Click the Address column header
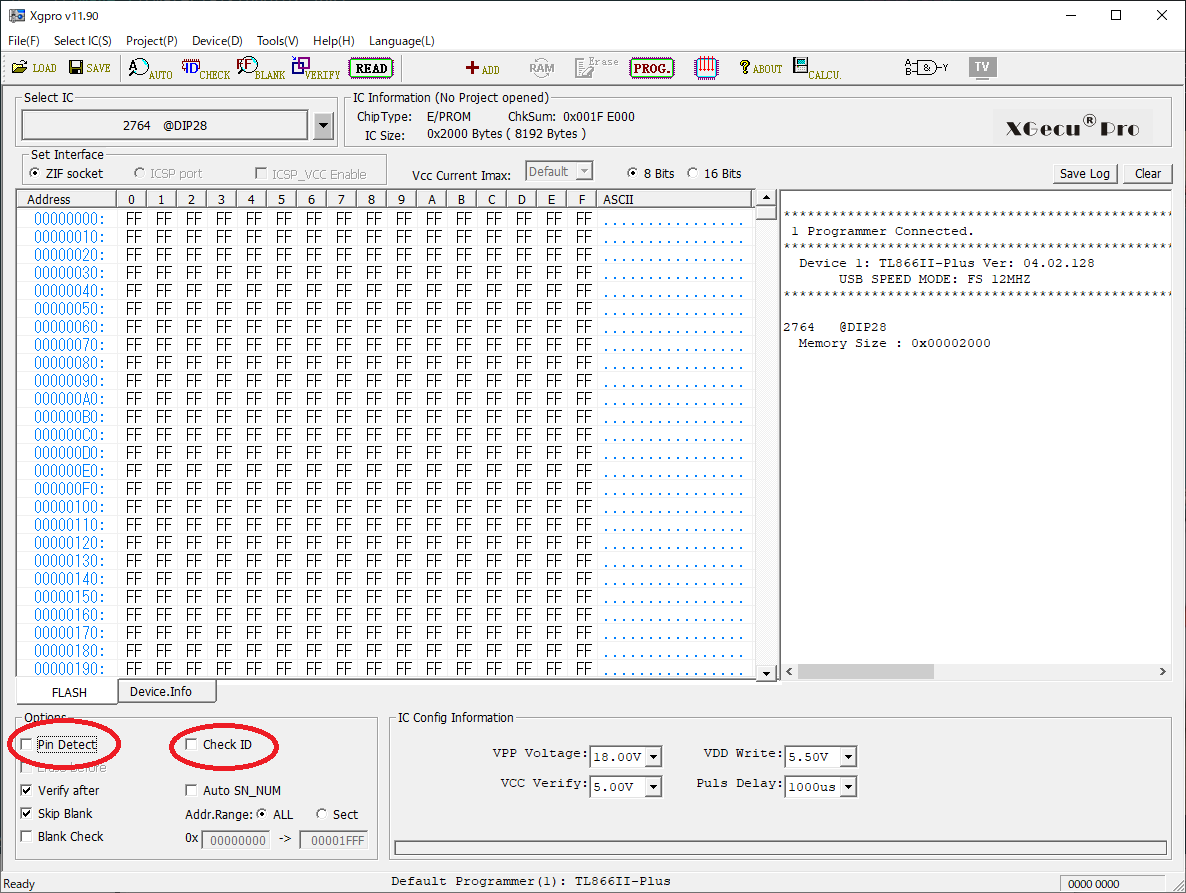This screenshot has height=893, width=1186. click(x=67, y=199)
